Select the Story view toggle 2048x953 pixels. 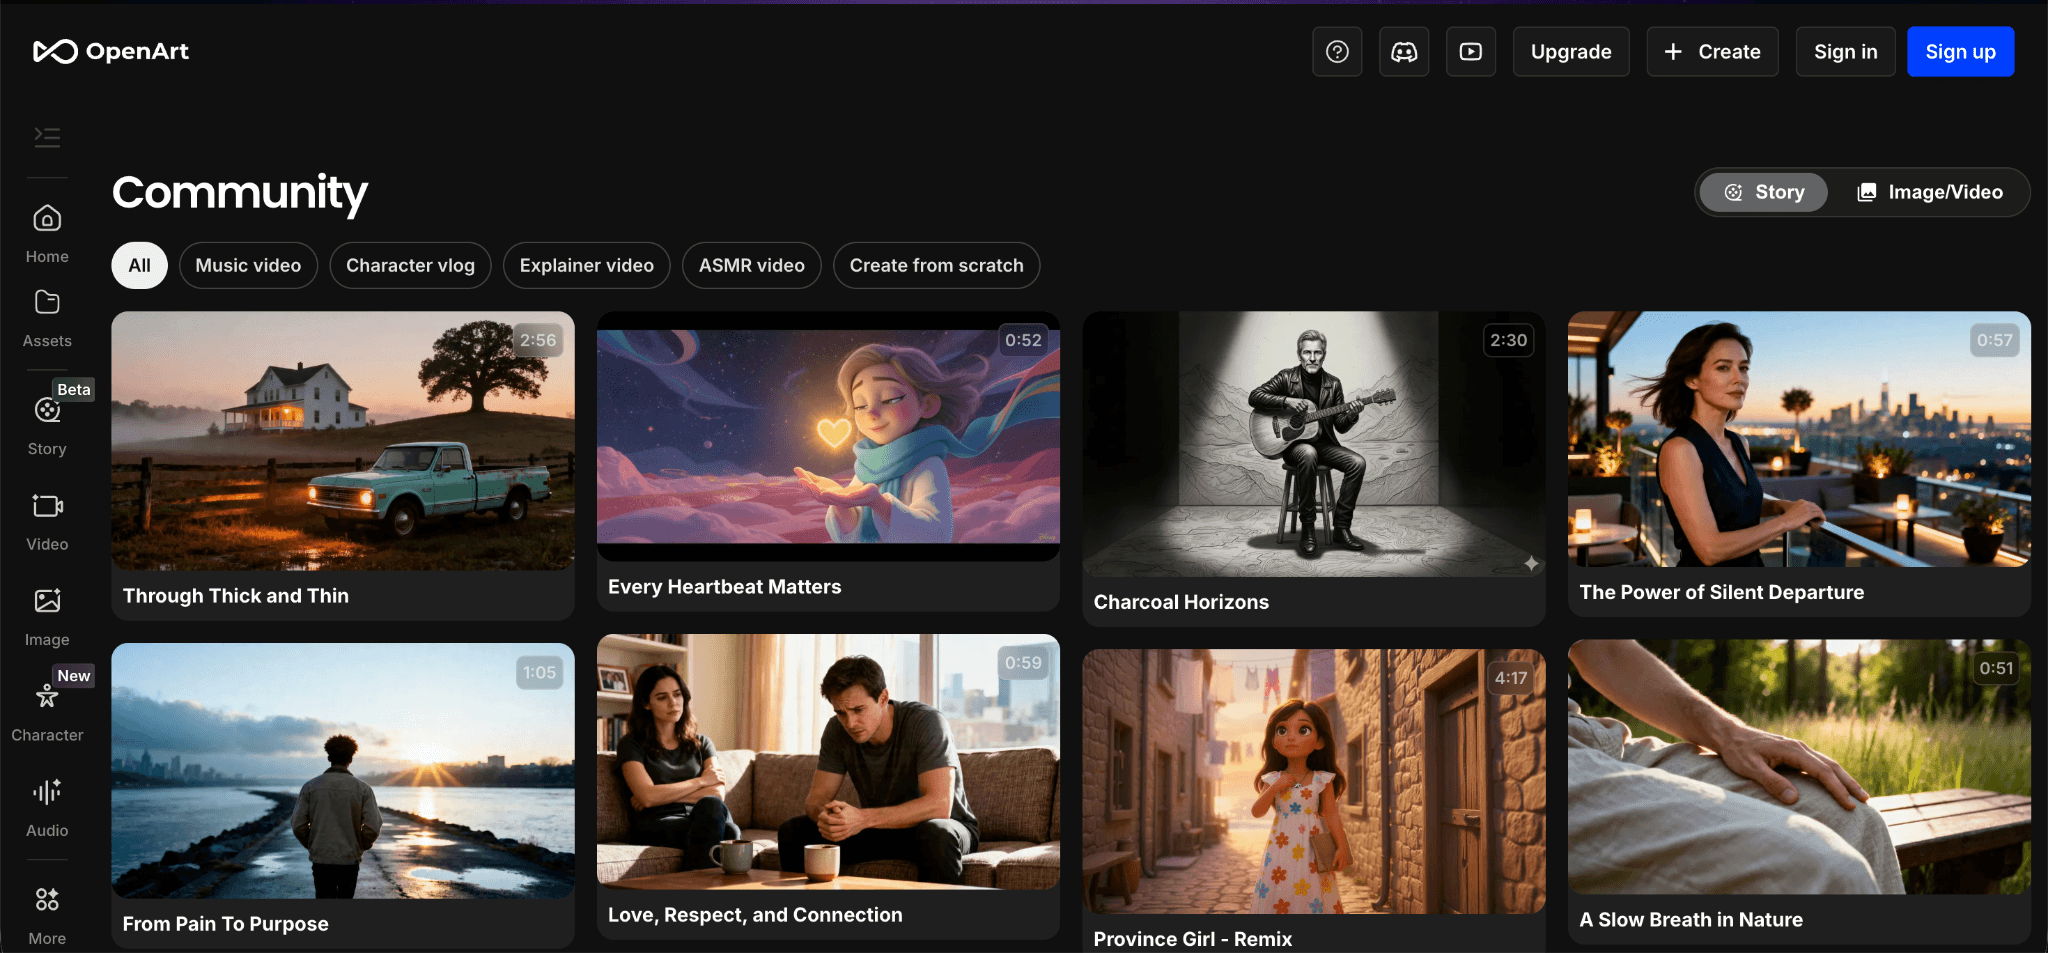pos(1764,192)
